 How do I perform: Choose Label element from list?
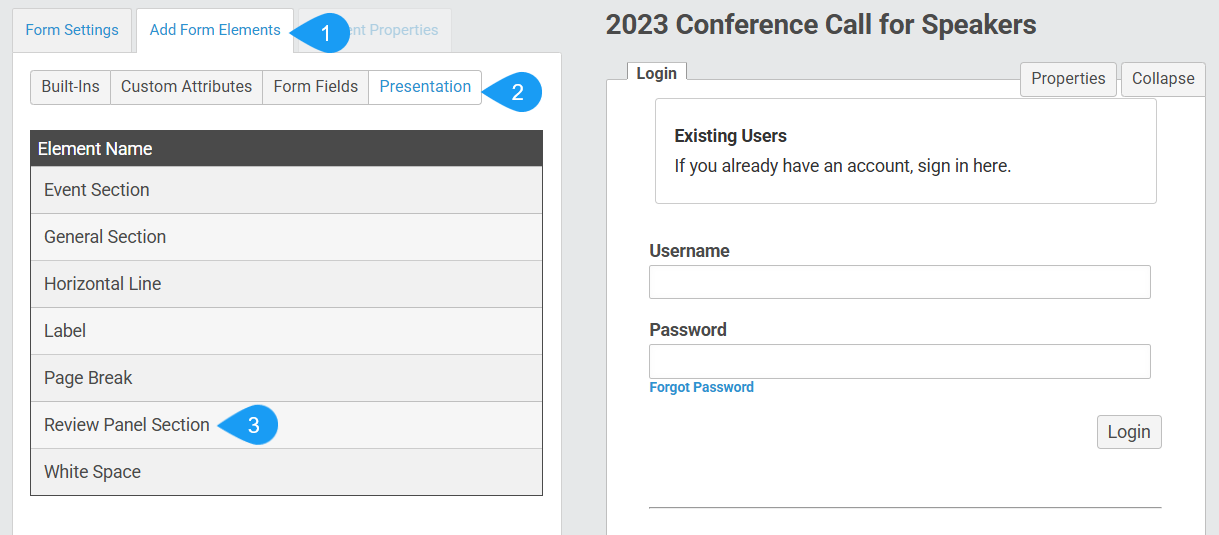click(286, 331)
